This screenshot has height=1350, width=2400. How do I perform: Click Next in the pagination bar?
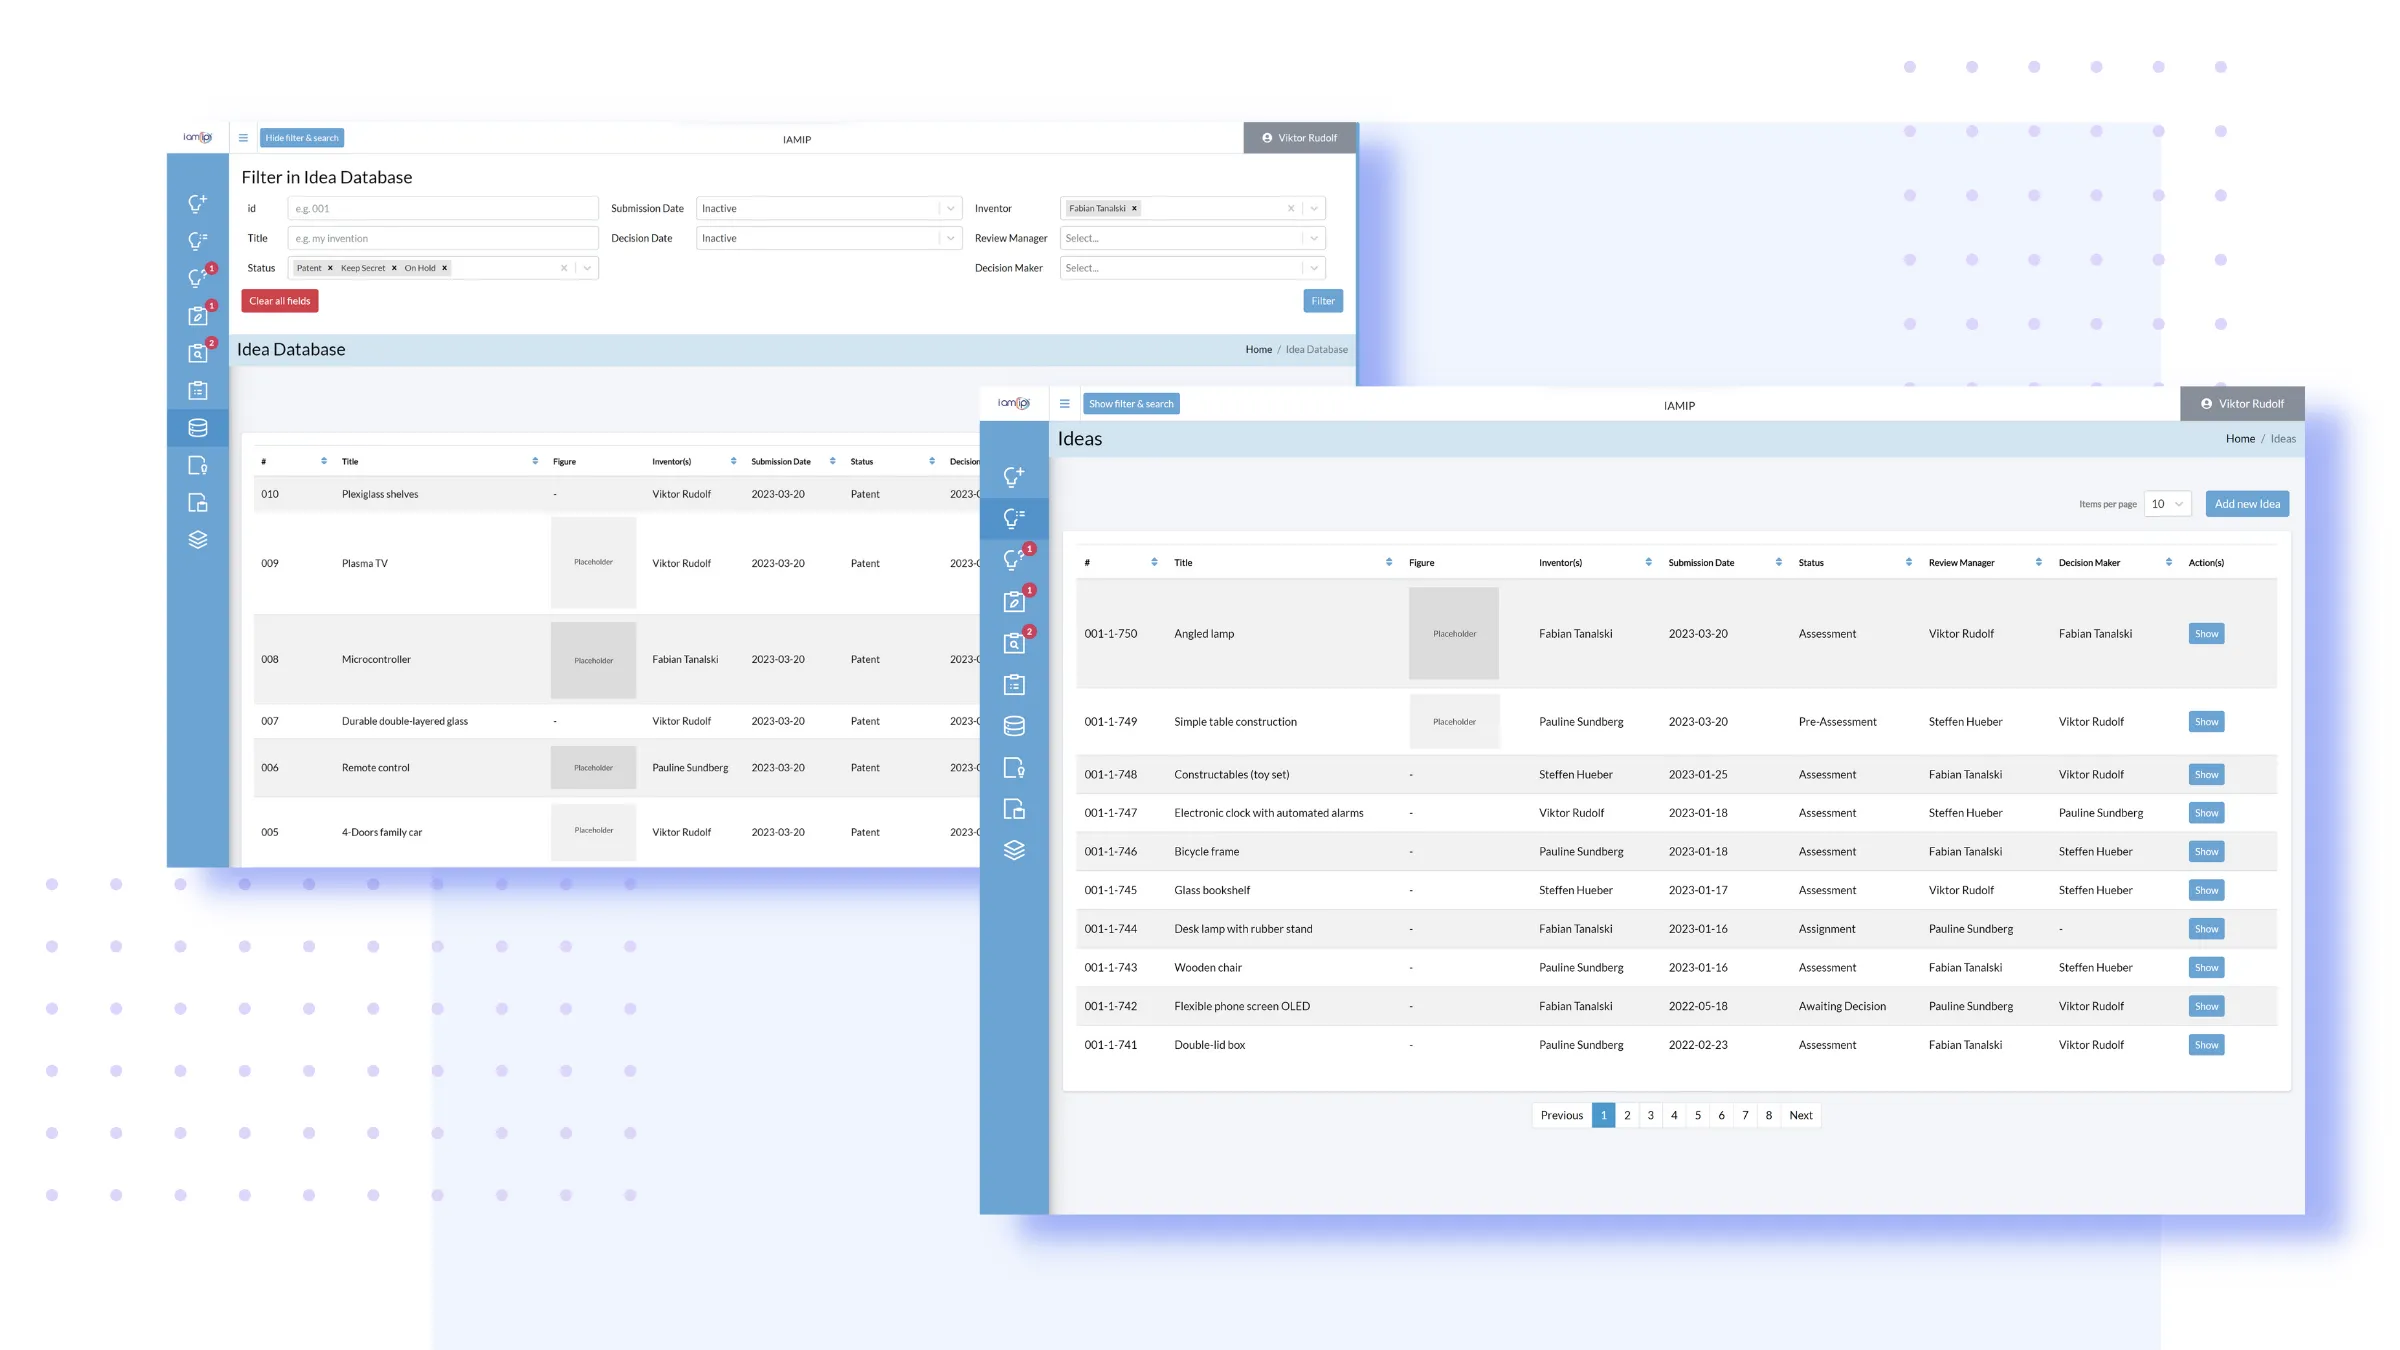[x=1800, y=1115]
